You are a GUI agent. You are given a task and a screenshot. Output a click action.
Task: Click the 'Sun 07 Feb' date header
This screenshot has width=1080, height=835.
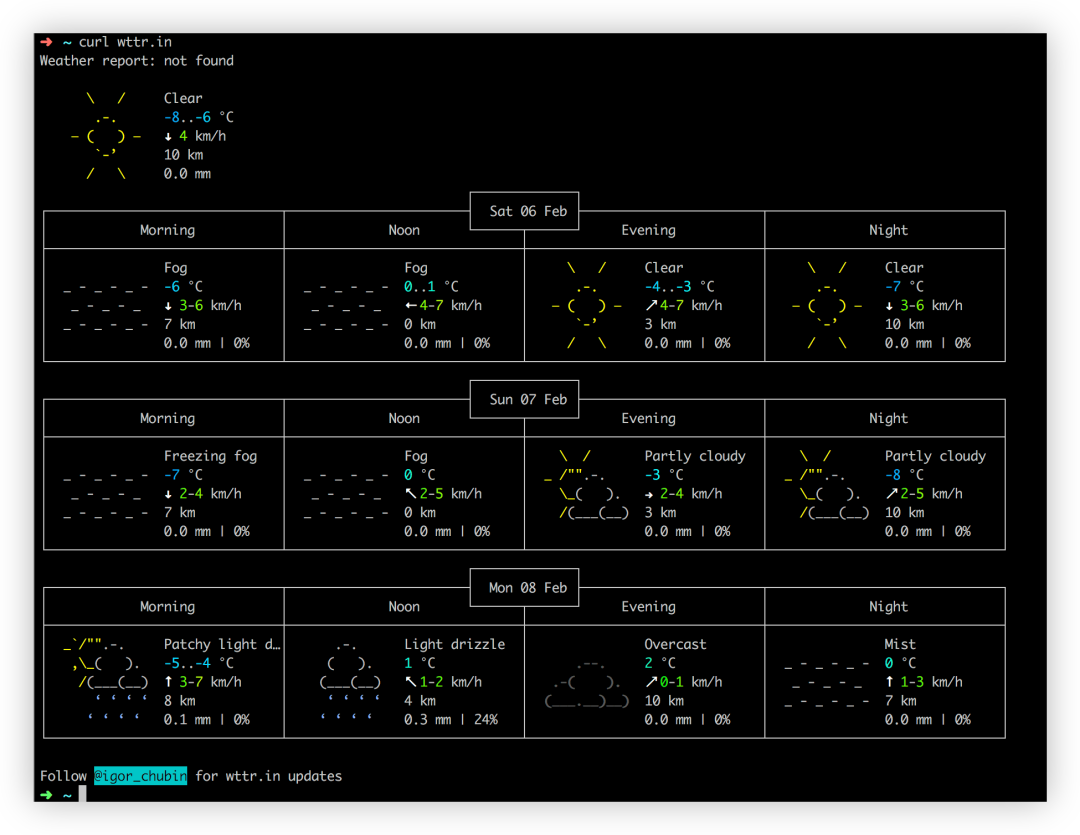(528, 399)
